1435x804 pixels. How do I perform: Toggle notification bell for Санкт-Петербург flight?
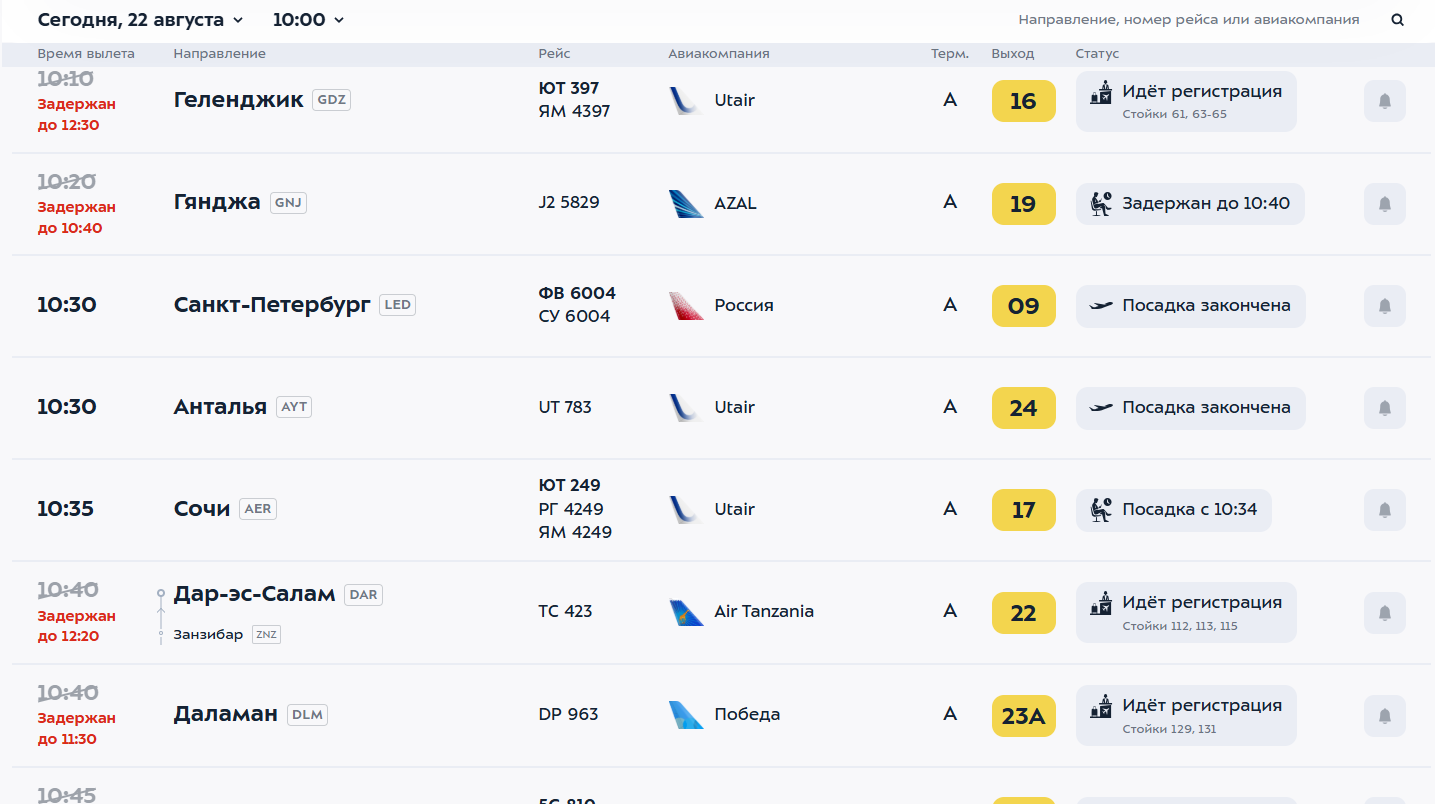[1385, 306]
